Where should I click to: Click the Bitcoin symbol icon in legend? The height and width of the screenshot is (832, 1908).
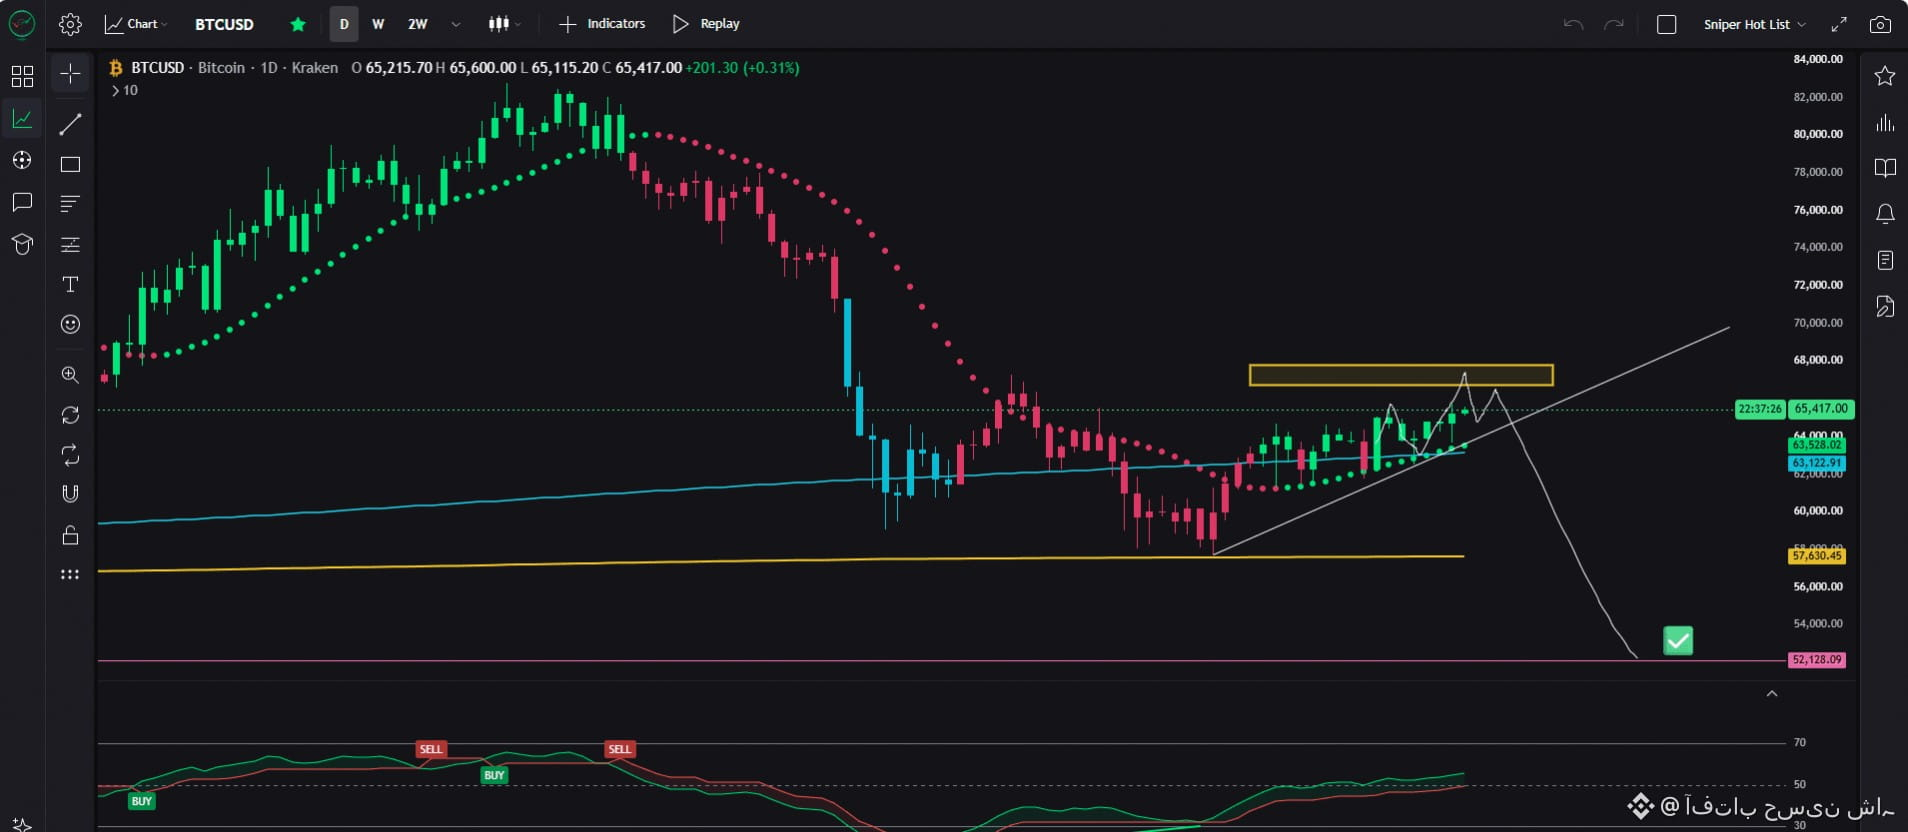116,68
